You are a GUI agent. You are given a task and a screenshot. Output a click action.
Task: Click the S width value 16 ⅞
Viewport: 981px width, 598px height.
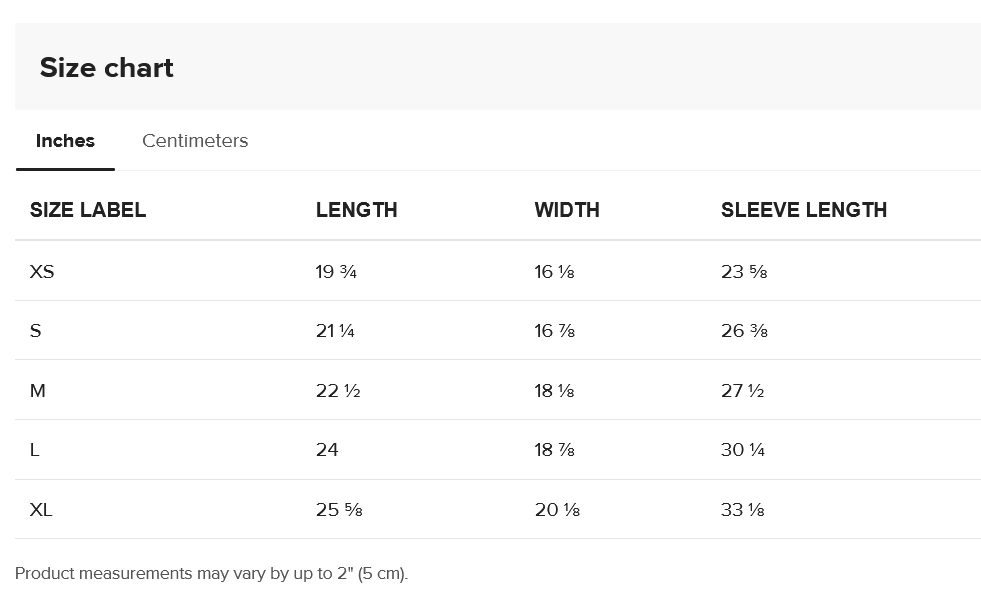click(x=554, y=330)
